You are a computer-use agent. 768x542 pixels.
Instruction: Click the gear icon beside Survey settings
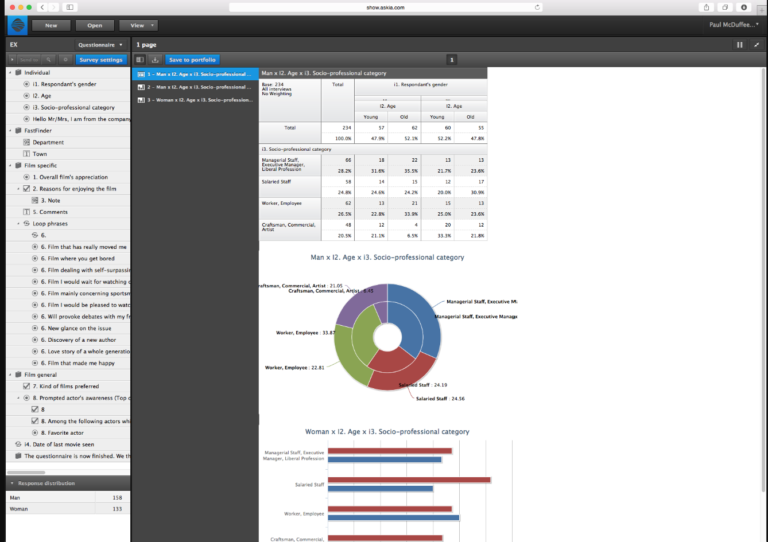point(65,60)
